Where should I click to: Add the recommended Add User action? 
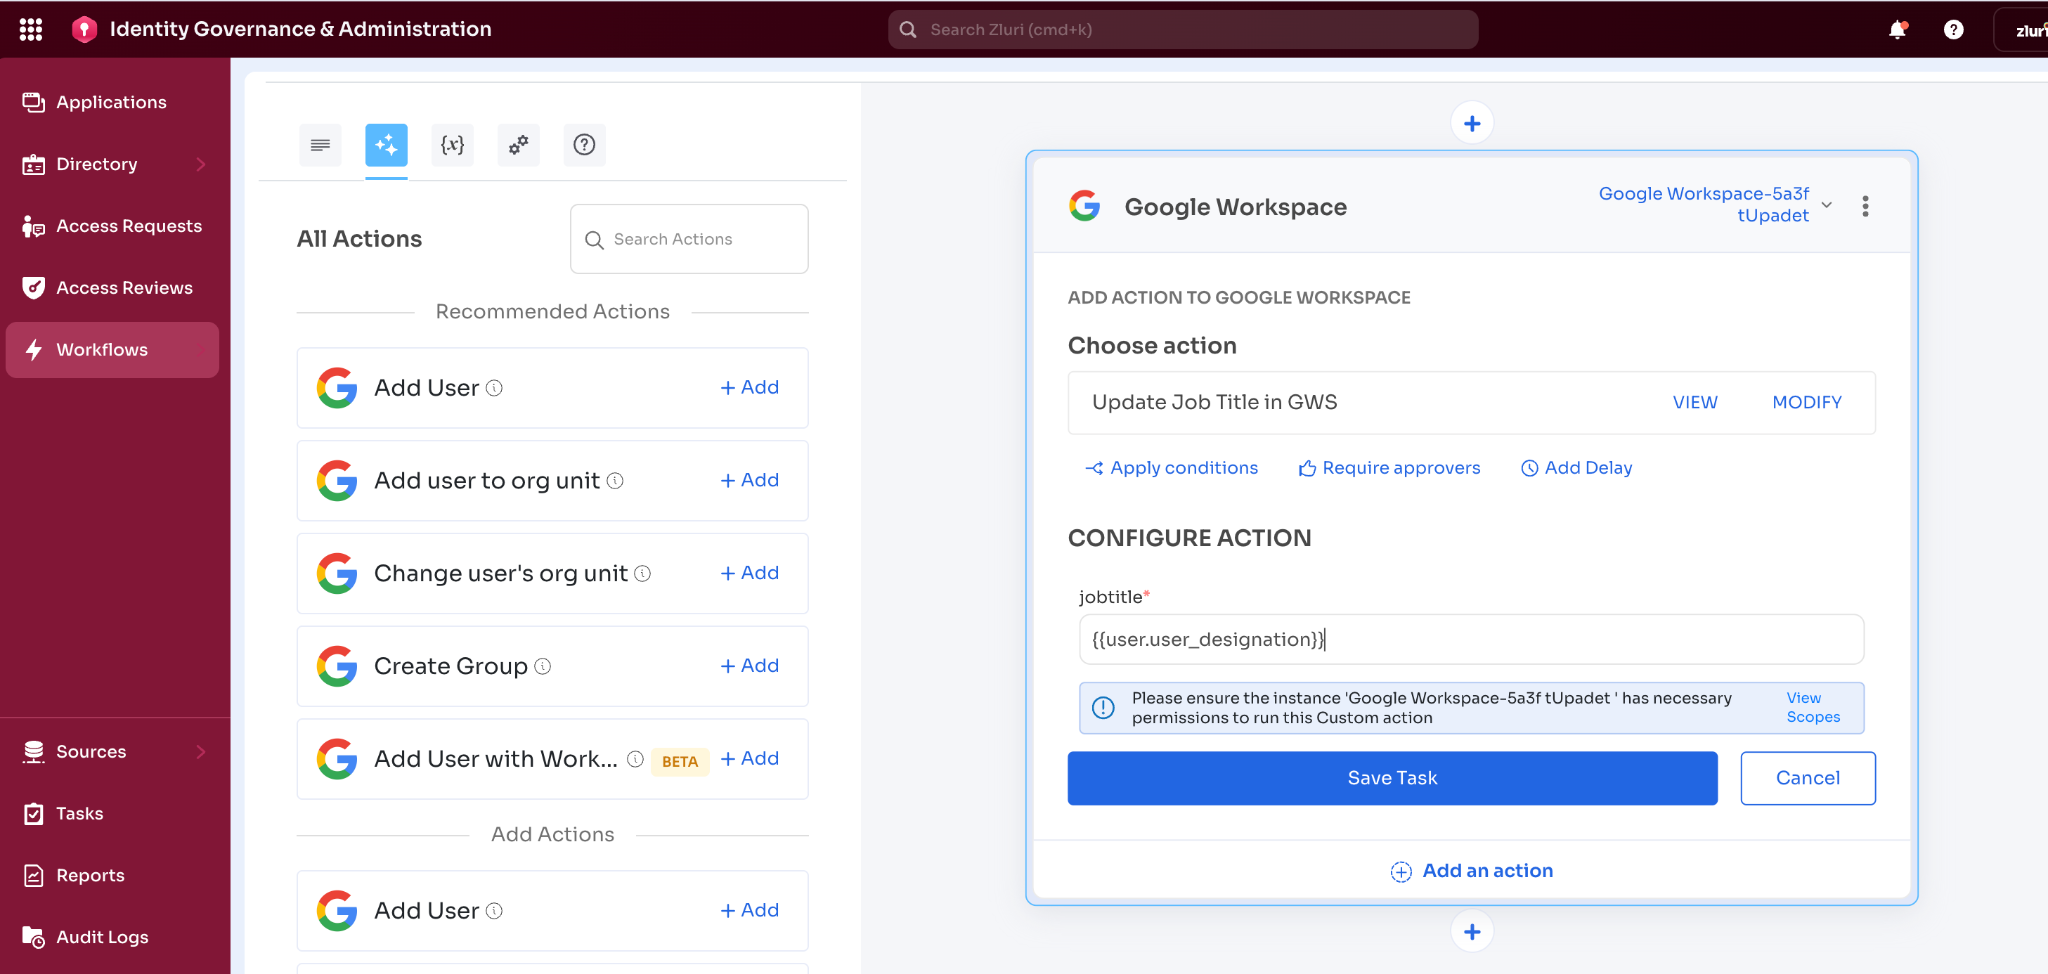[750, 388]
